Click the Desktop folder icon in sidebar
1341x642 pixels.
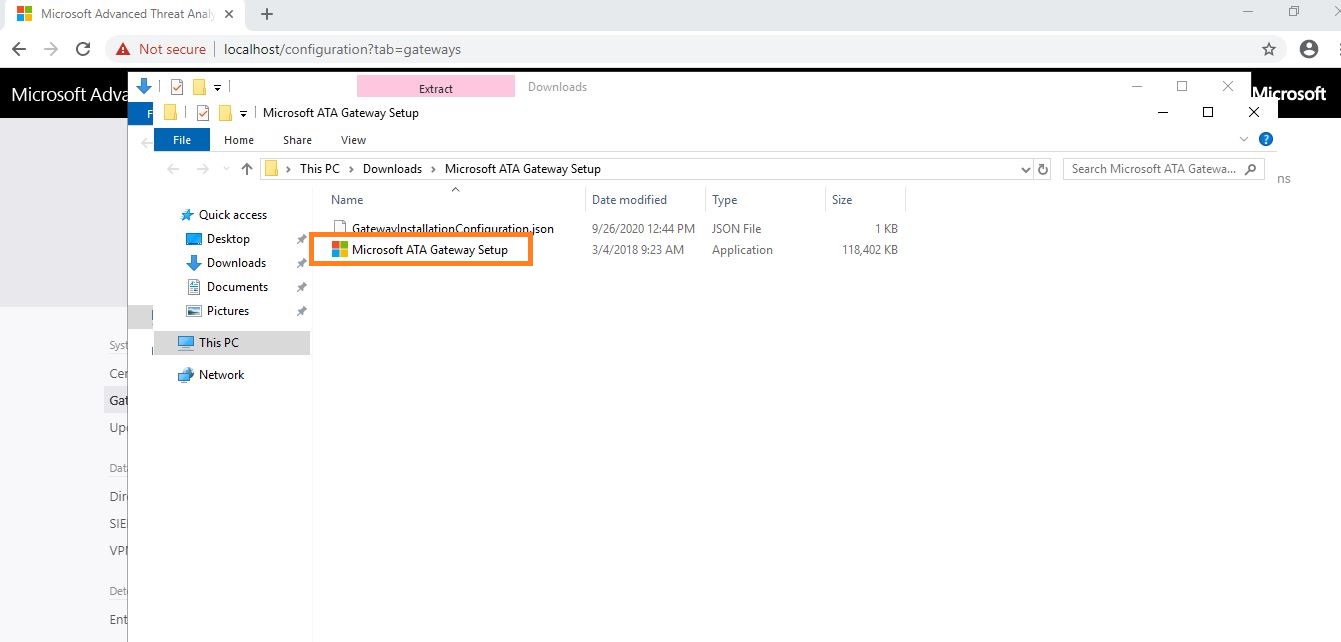pos(194,239)
